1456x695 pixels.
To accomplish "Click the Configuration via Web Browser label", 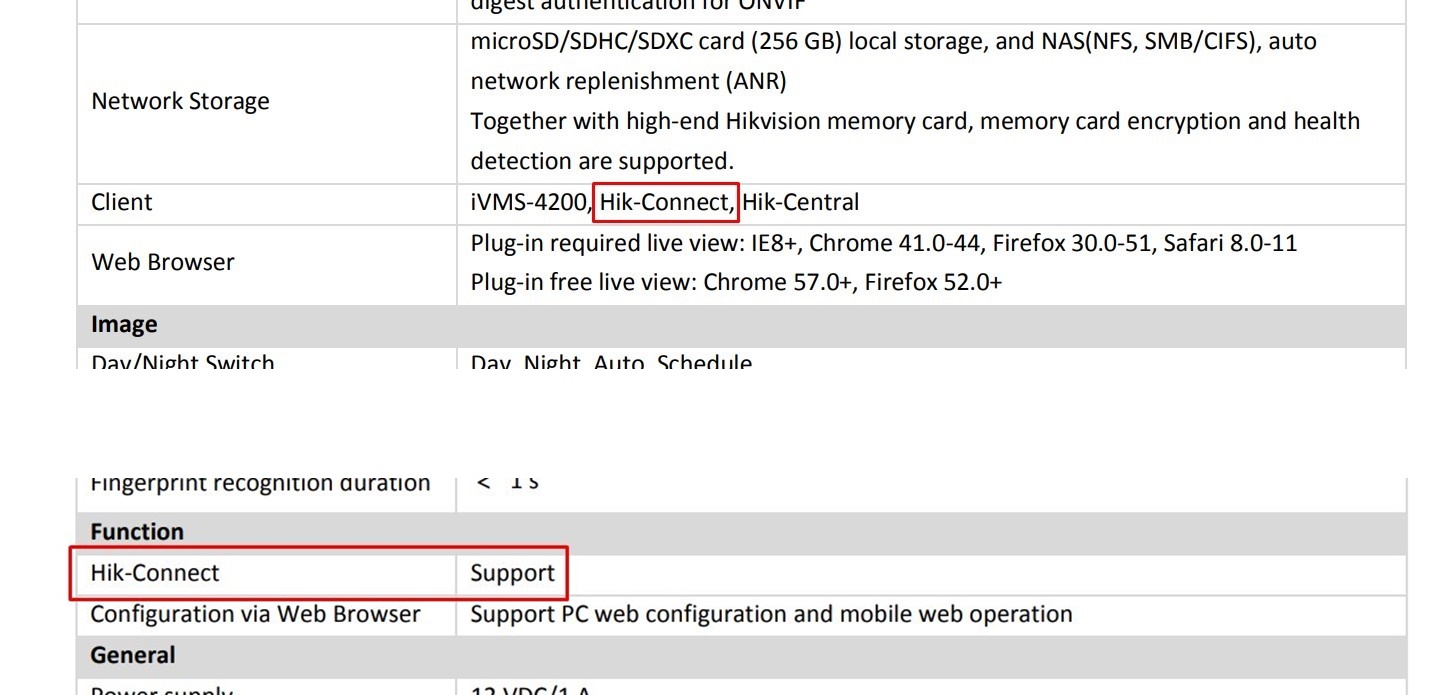I will [255, 614].
